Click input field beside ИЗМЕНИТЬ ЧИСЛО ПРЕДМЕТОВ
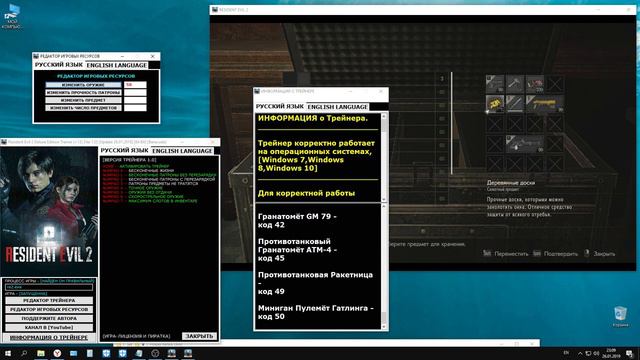Viewport: 640px width, 360px height. (x=135, y=108)
